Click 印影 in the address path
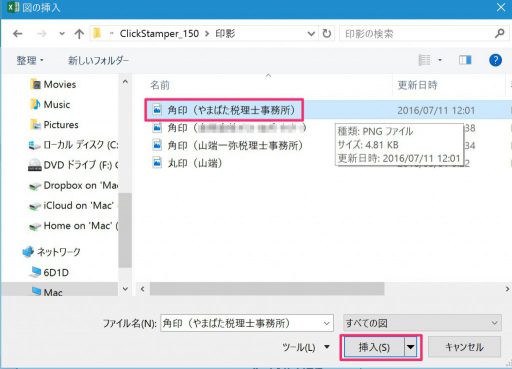This screenshot has width=512, height=369. 225,34
